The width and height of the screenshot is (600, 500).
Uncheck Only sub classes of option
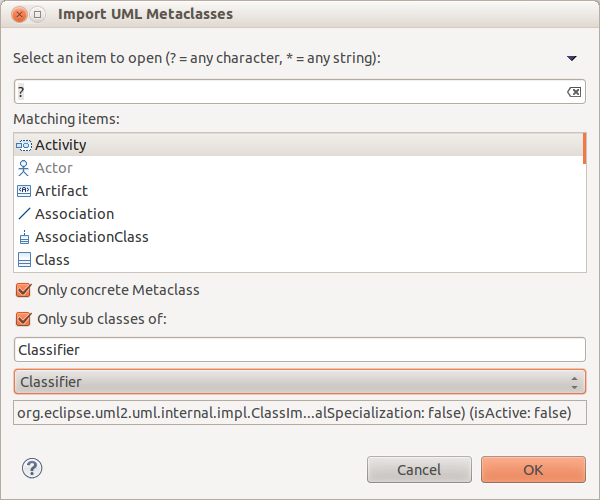click(x=23, y=319)
